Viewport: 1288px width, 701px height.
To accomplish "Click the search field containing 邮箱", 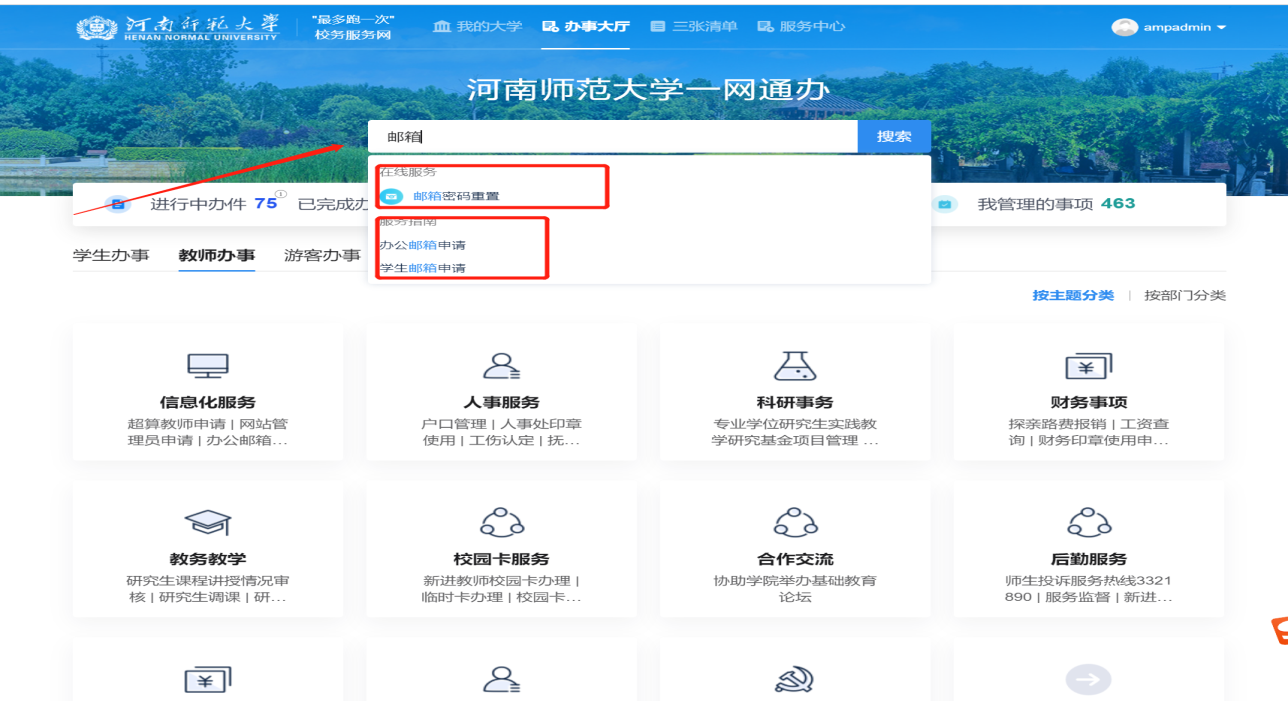I will tap(612, 136).
